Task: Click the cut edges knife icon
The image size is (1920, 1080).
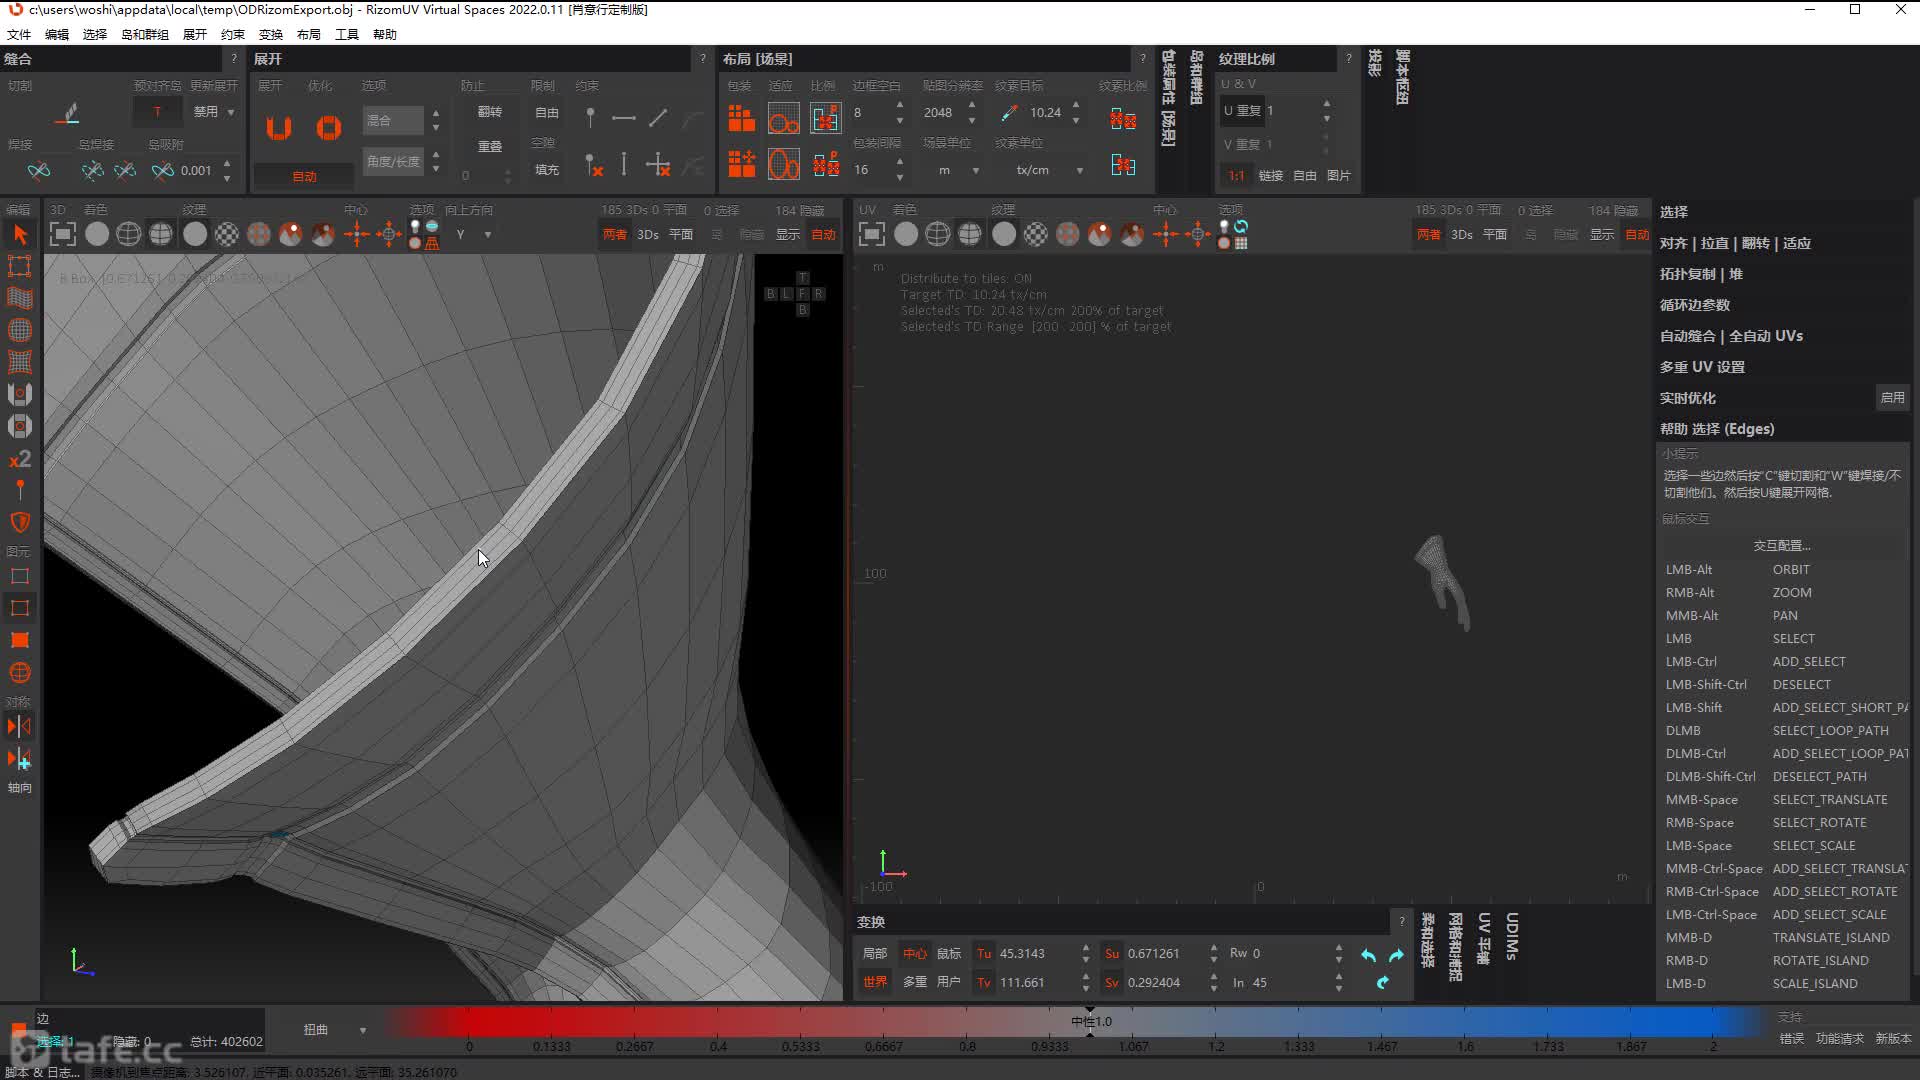Action: [x=68, y=113]
